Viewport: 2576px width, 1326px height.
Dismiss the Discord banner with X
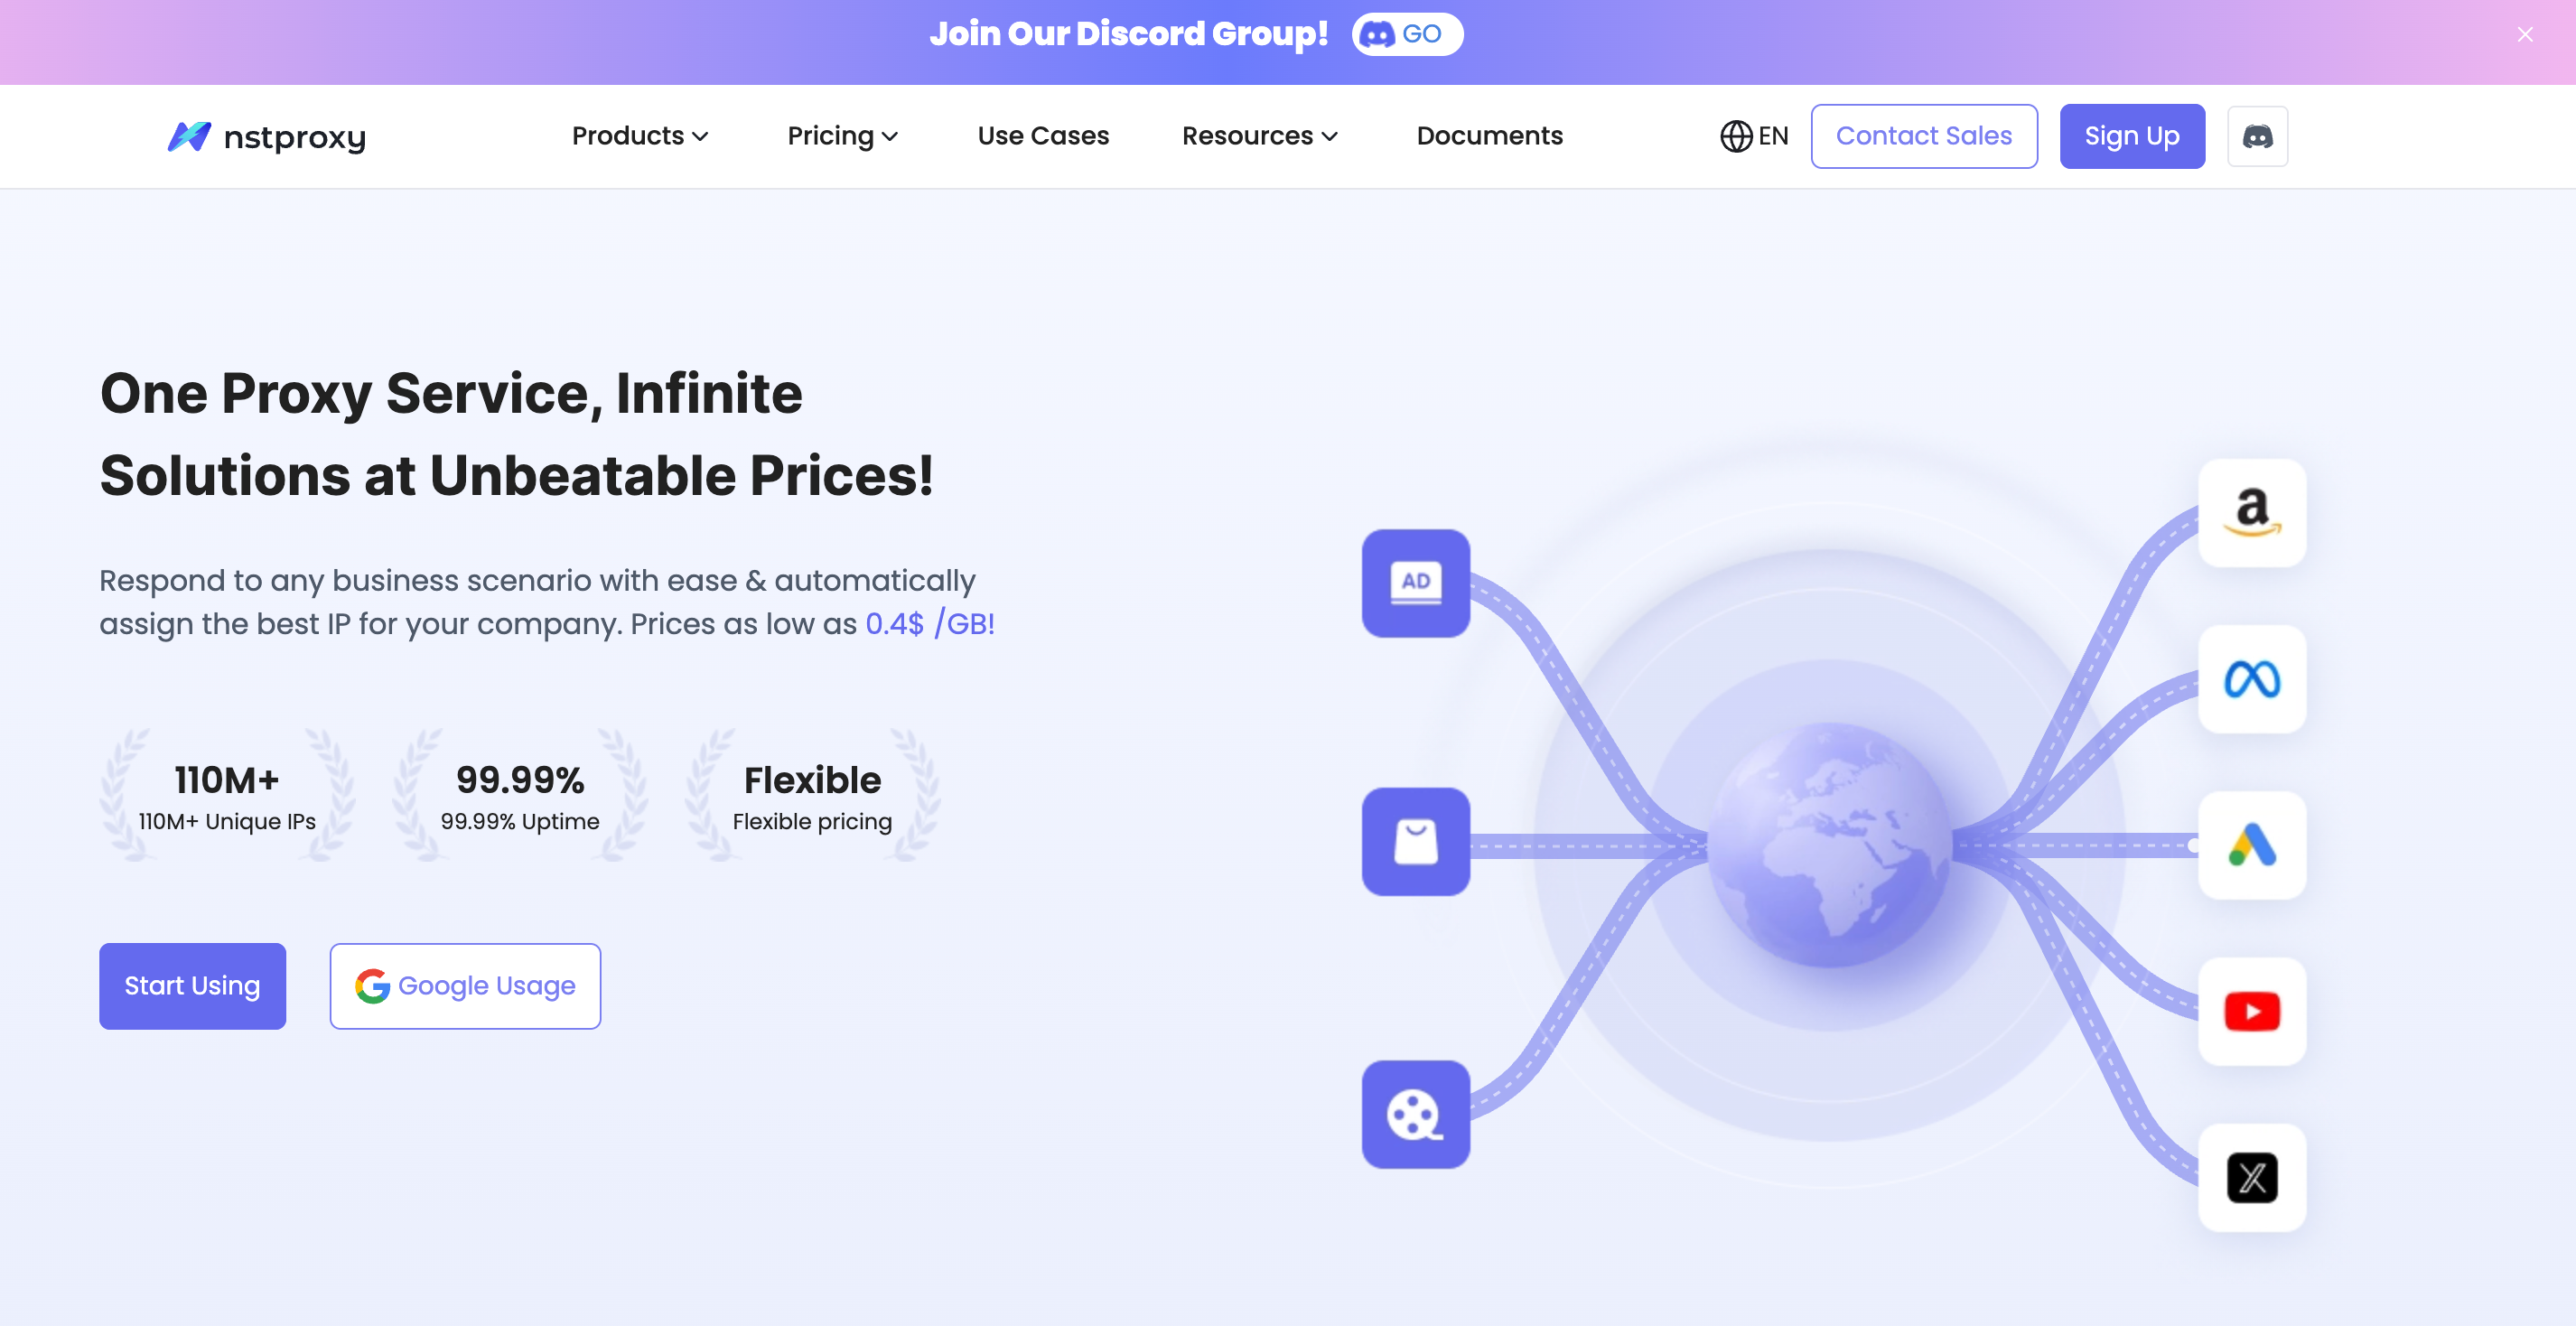(2525, 35)
